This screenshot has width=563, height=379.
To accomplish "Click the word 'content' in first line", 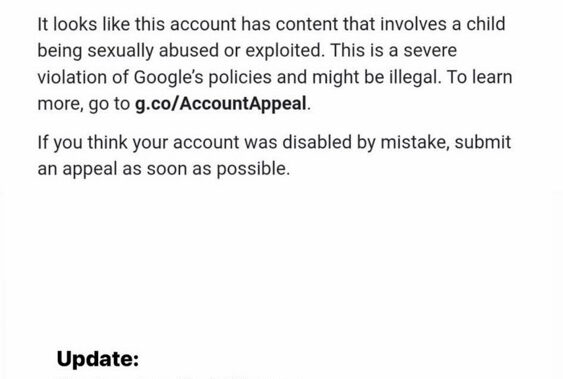I will pos(307,24).
